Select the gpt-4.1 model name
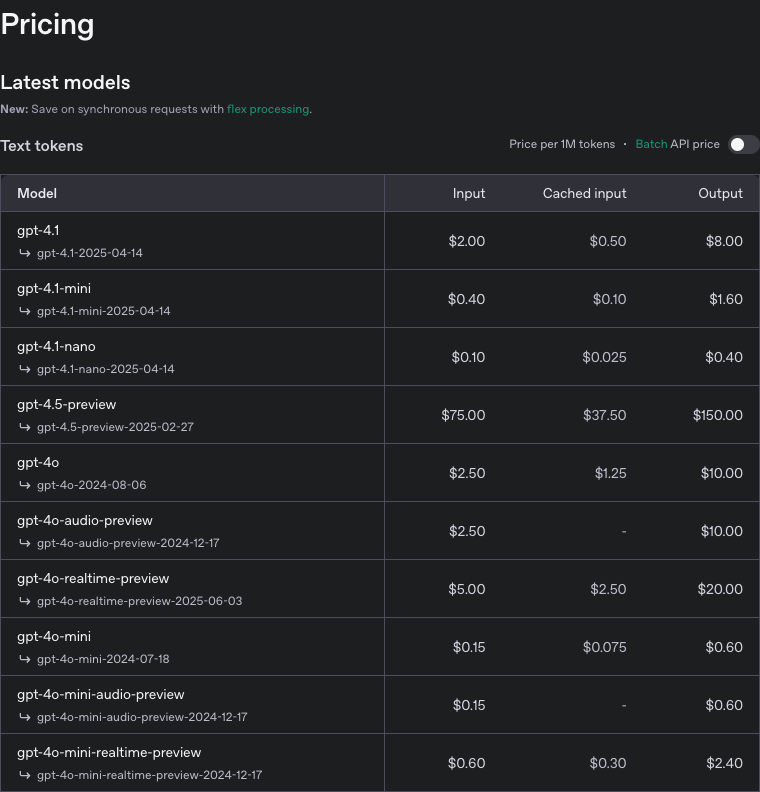 click(38, 231)
